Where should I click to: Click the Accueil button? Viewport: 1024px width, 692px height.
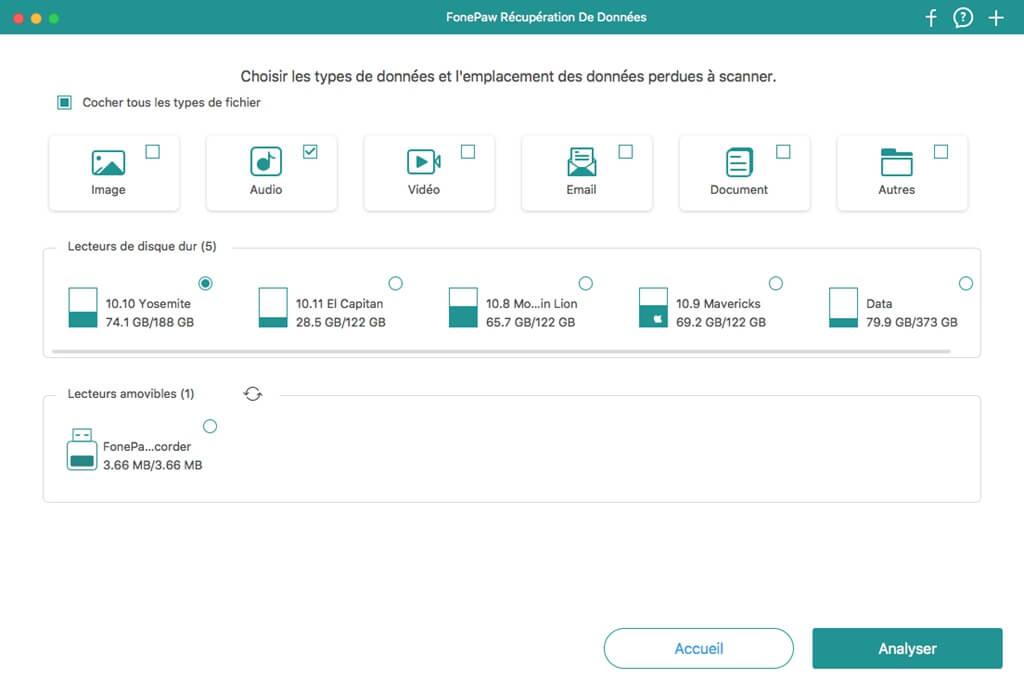pyautogui.click(x=699, y=648)
